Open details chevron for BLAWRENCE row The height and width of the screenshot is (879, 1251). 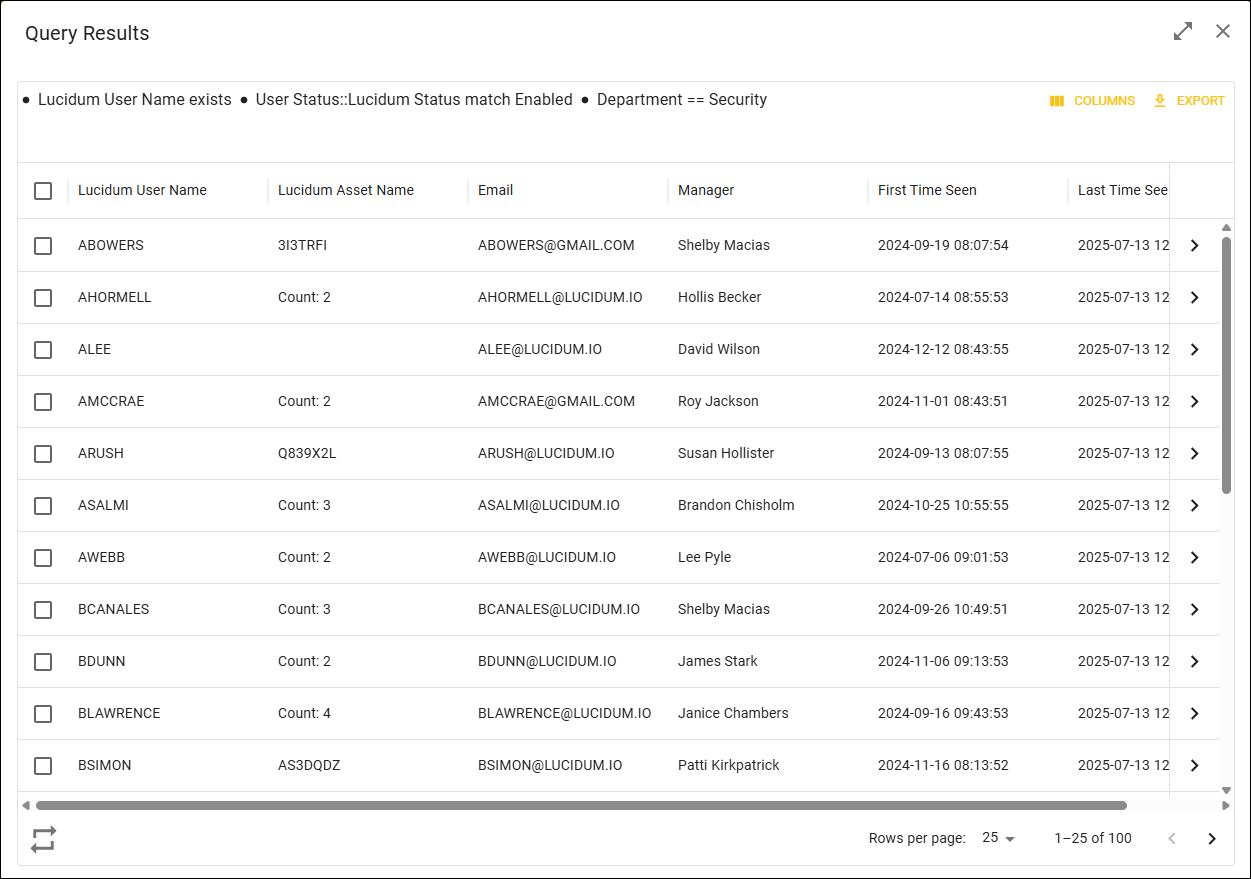[1194, 714]
